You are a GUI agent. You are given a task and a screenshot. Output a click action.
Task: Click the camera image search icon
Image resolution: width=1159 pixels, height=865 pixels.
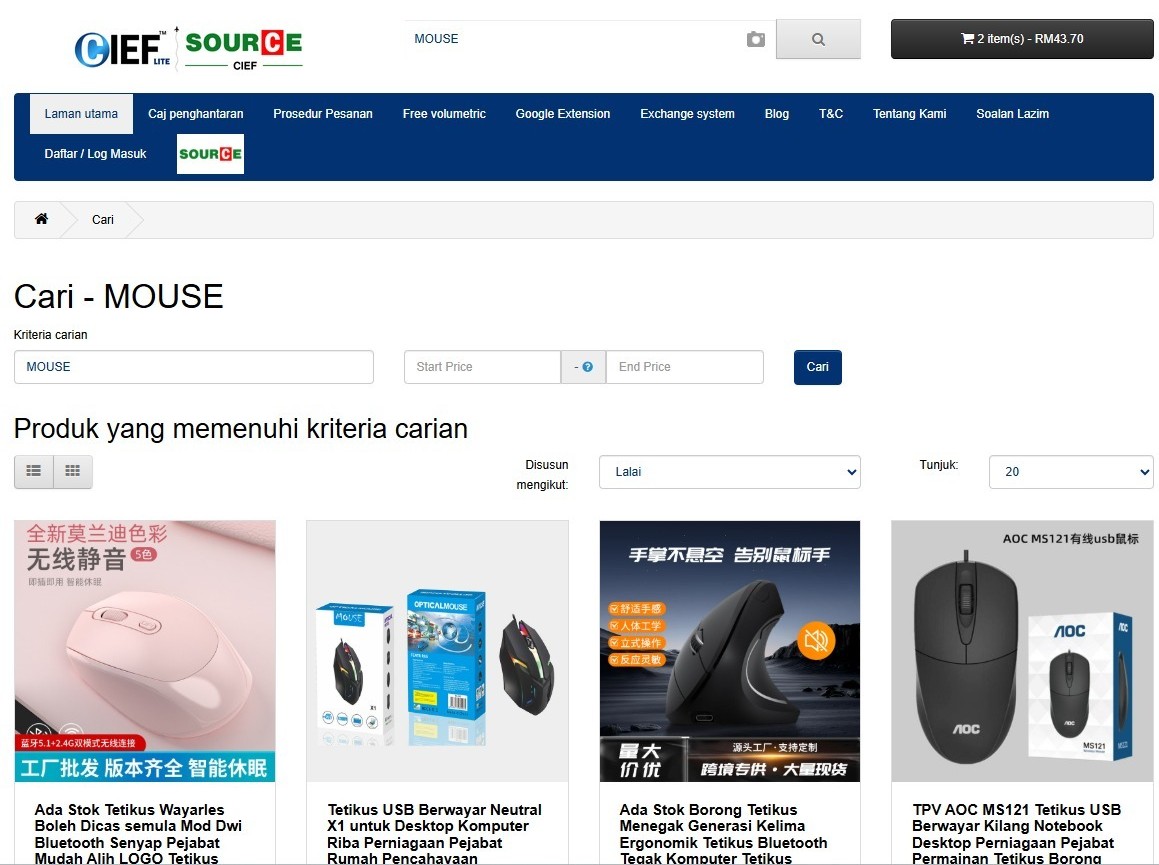click(755, 39)
